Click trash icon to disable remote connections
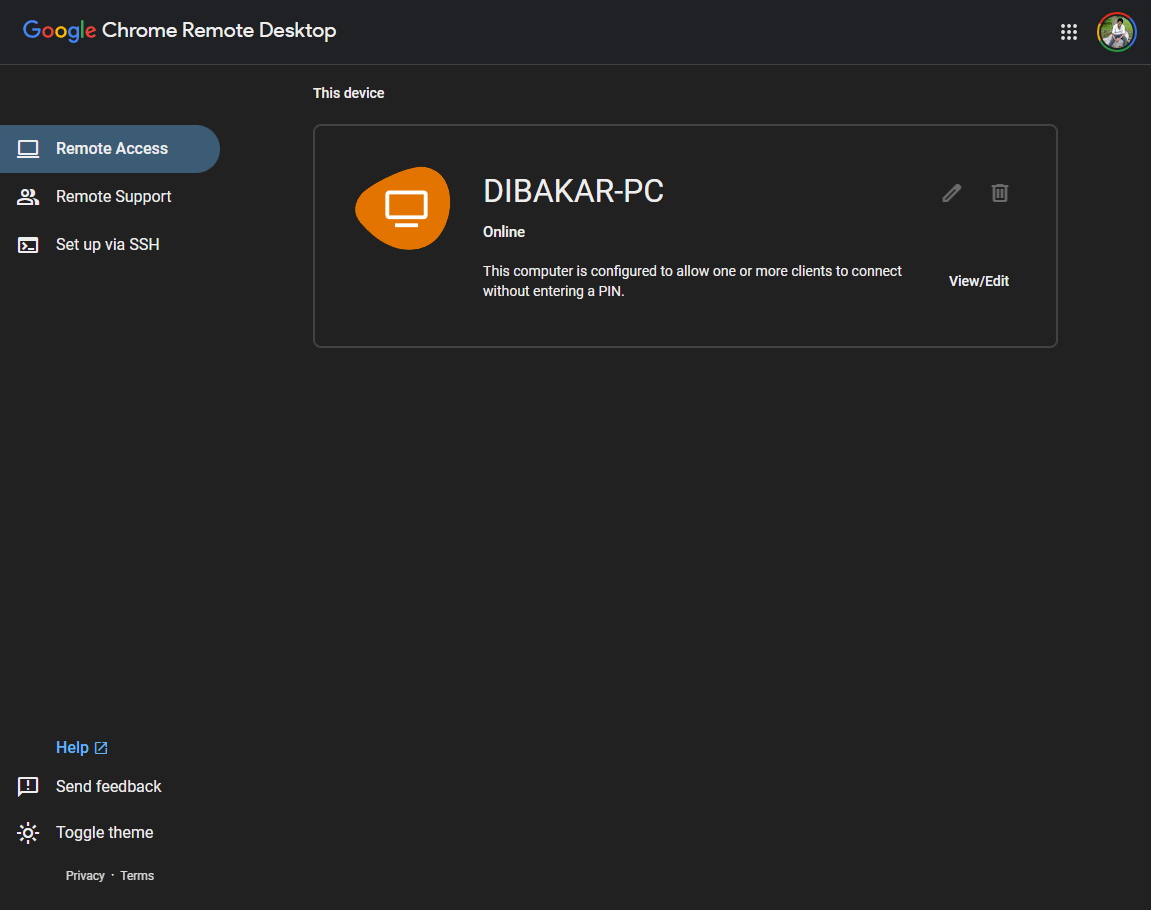The width and height of the screenshot is (1151, 910). click(999, 193)
